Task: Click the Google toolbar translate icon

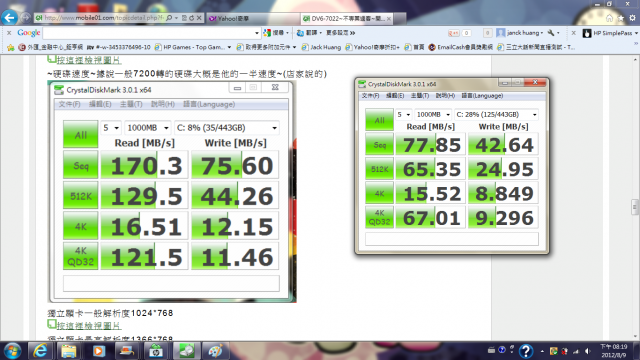Action: [x=300, y=33]
